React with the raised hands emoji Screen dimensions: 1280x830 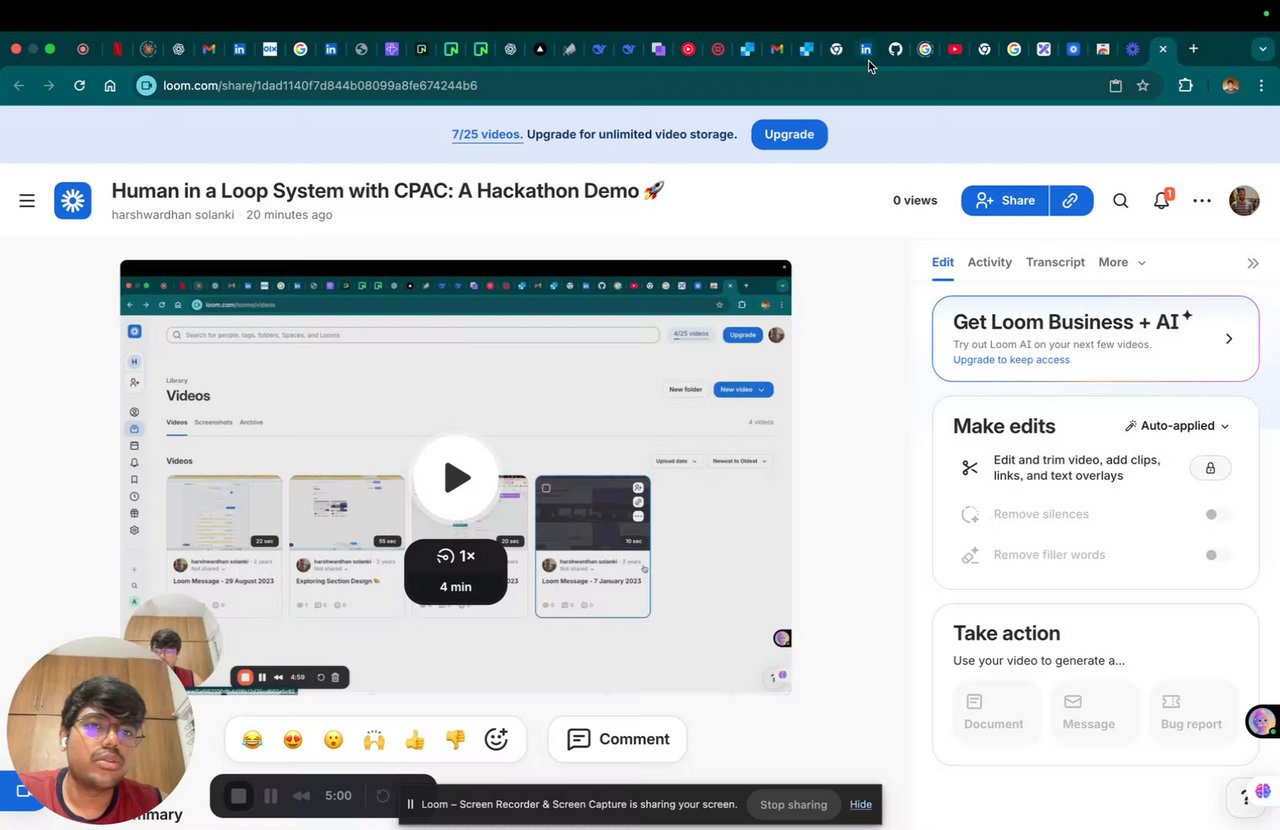tap(374, 740)
